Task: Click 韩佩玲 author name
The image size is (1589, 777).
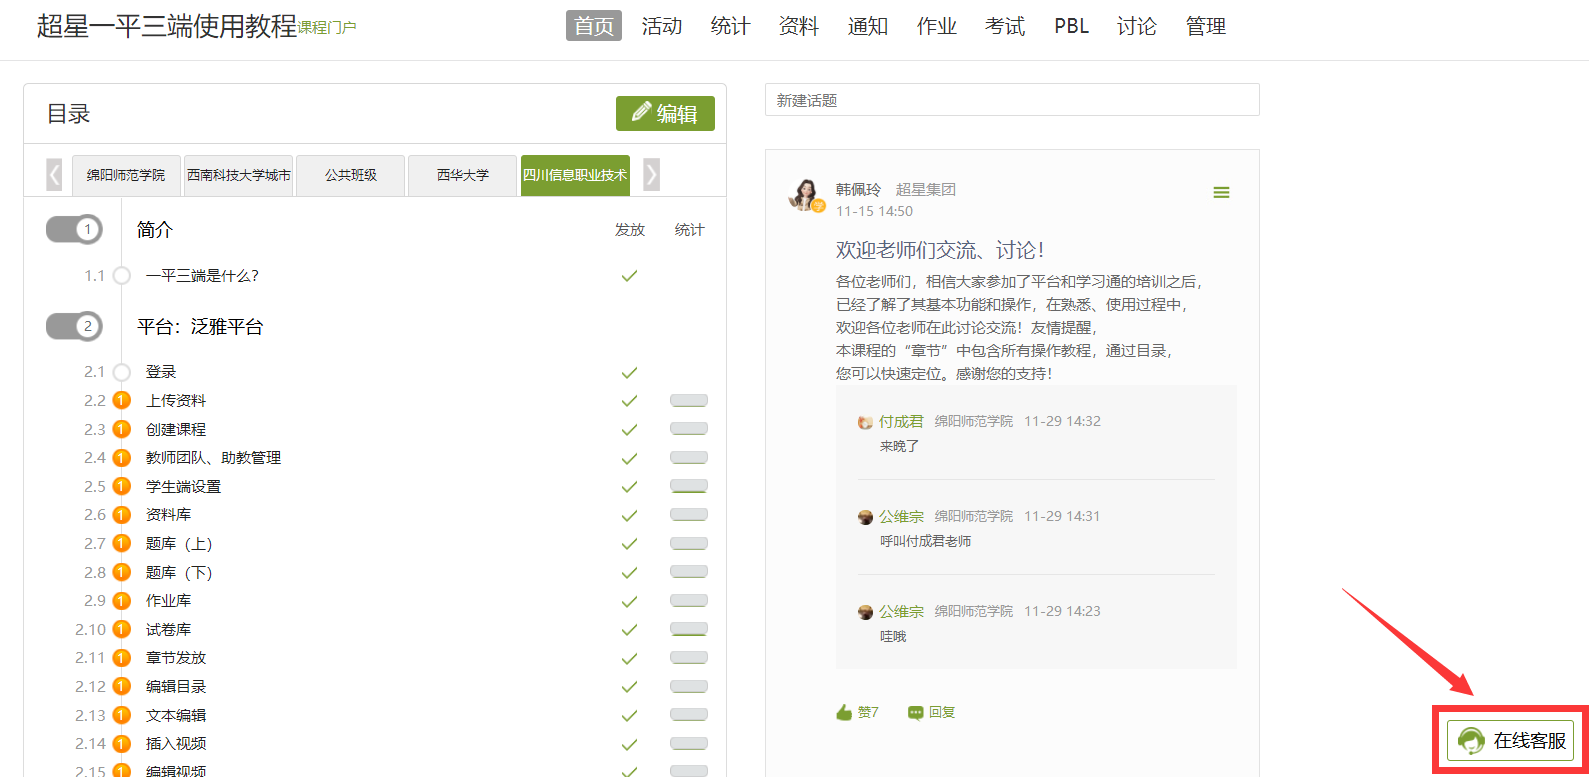Action: [x=858, y=189]
